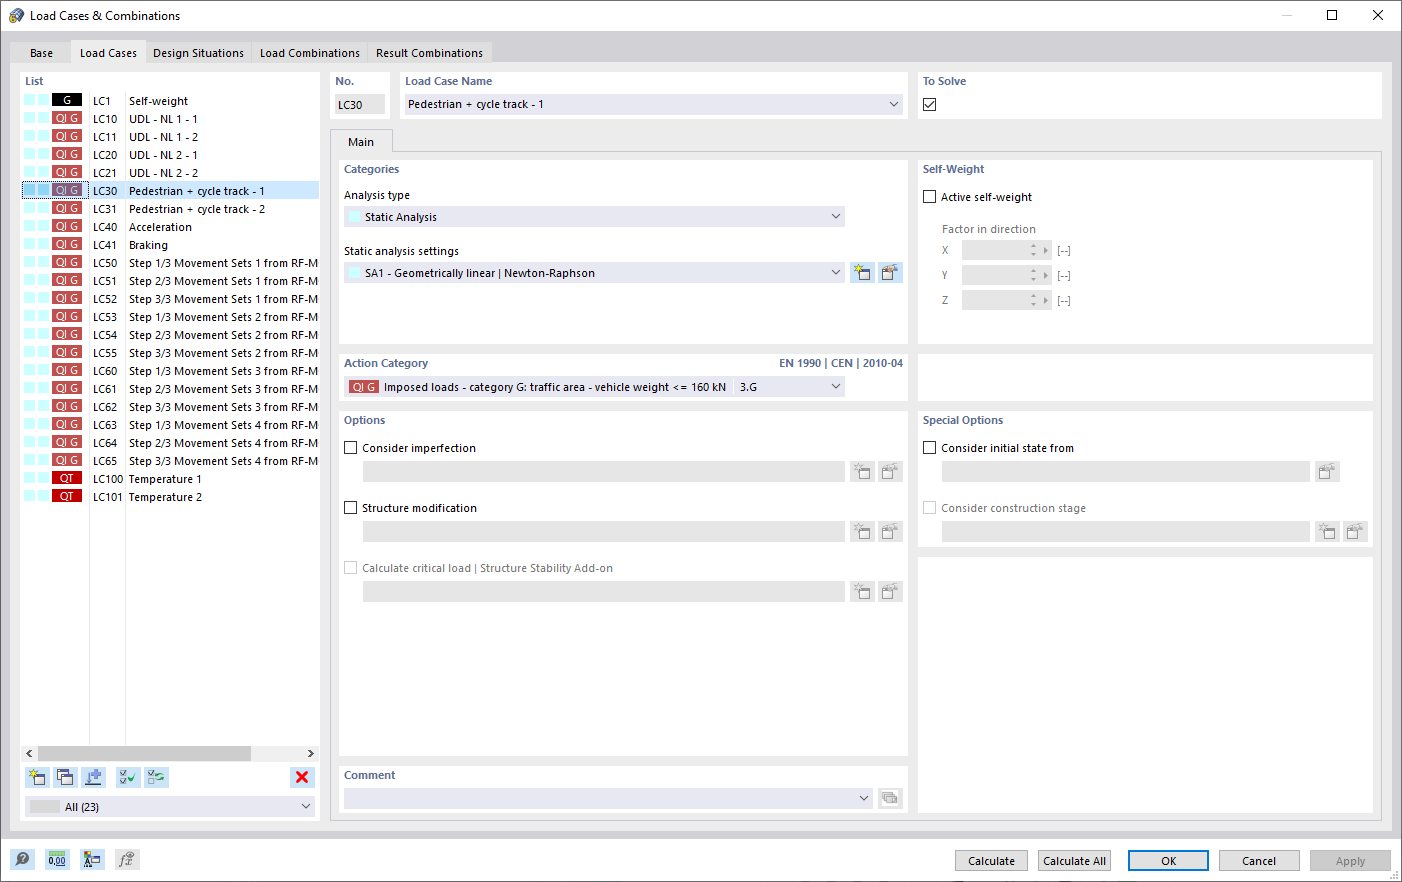The width and height of the screenshot is (1402, 882).
Task: Uncheck To Solve for LC30
Action: click(929, 103)
